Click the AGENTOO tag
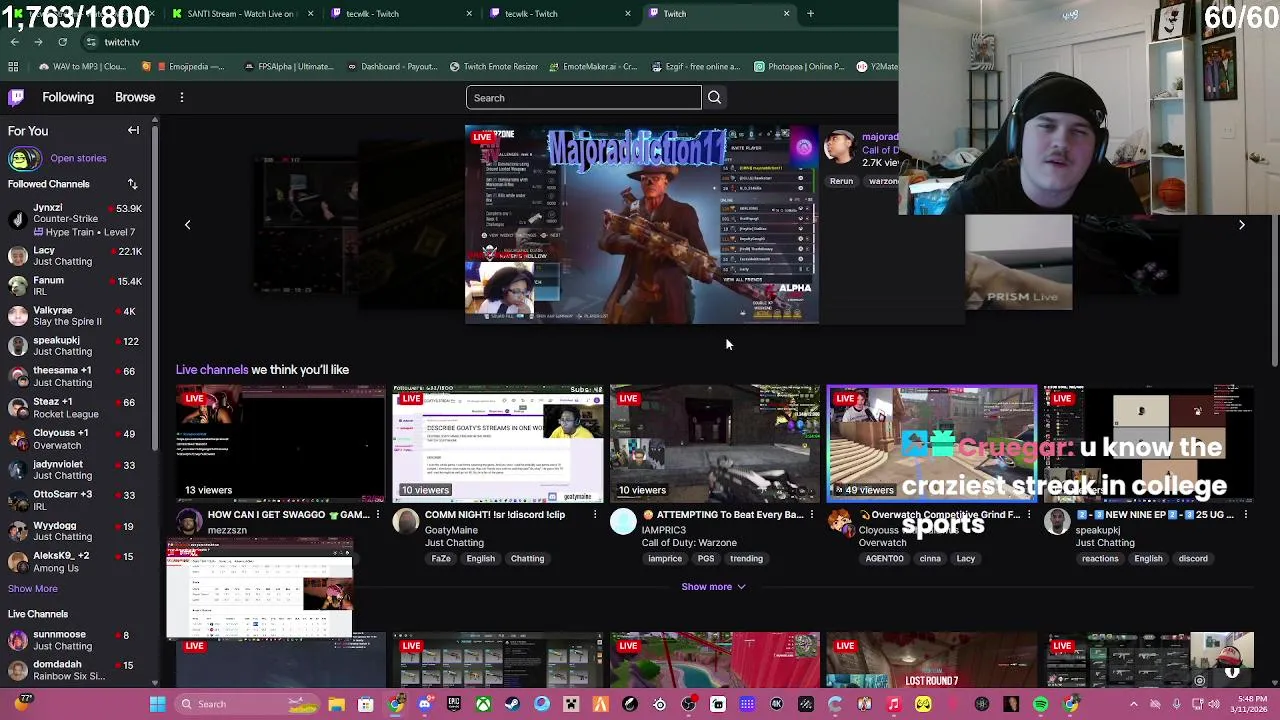1280x720 pixels. pyautogui.click(x=884, y=559)
